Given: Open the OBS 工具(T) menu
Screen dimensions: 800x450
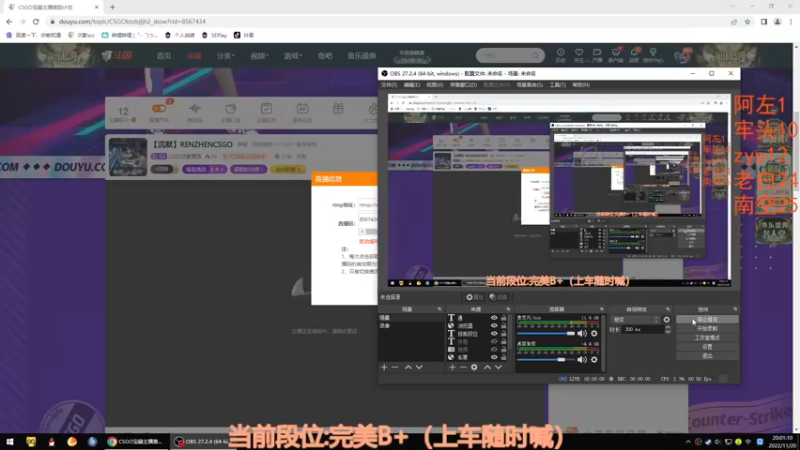Looking at the screenshot, I should click(558, 85).
